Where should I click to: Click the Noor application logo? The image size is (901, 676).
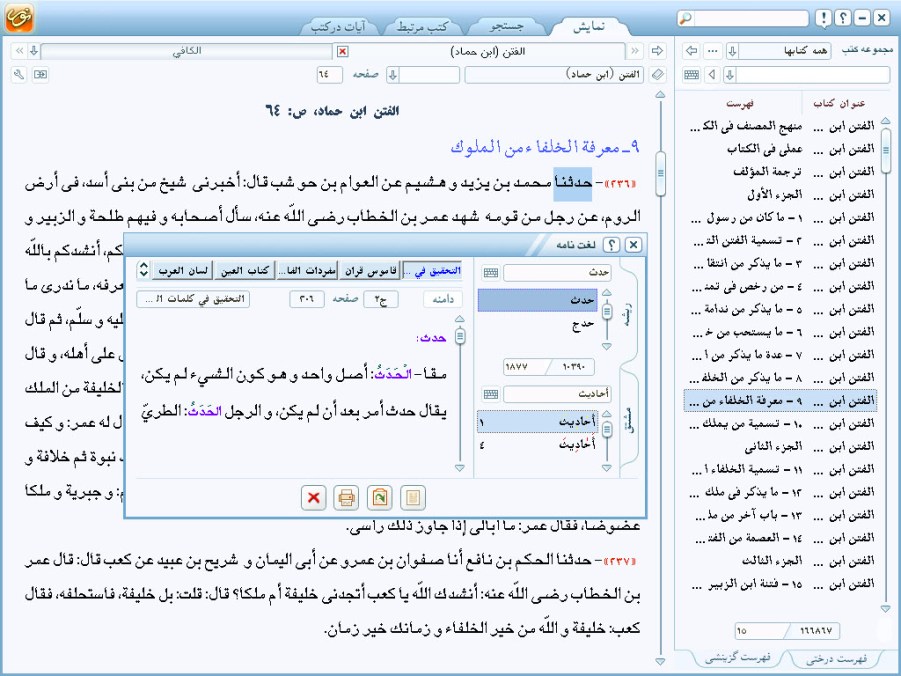[19, 17]
